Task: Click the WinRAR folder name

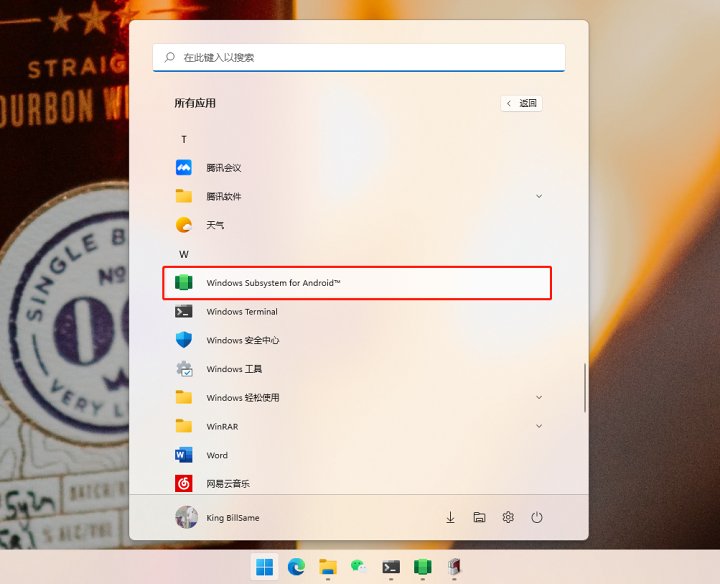Action: click(222, 427)
